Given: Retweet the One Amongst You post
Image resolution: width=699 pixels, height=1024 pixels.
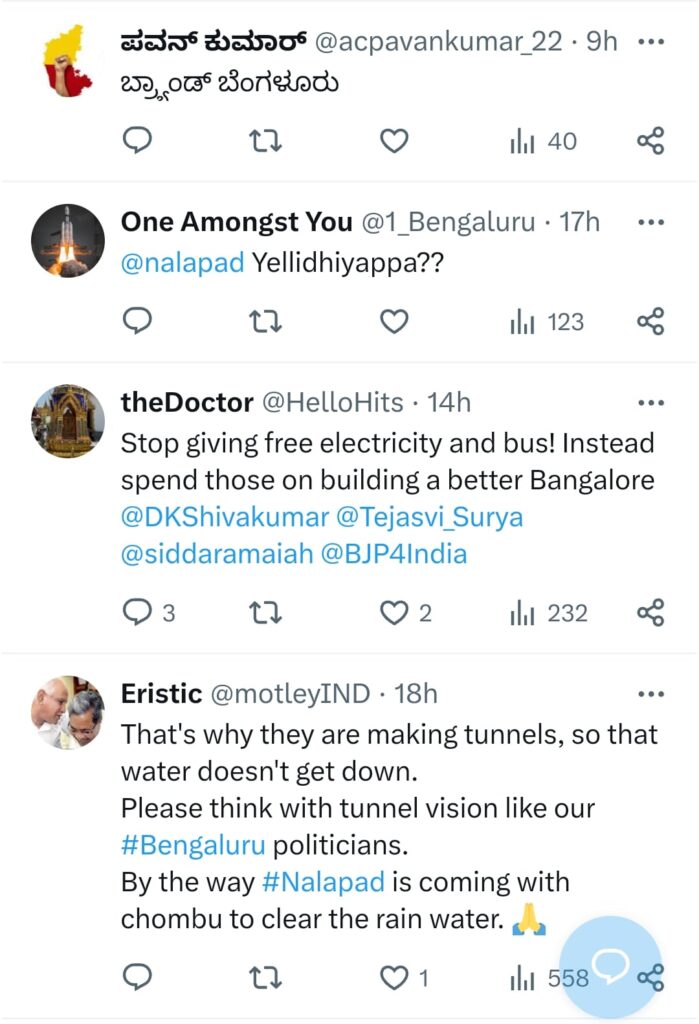Looking at the screenshot, I should coord(265,321).
